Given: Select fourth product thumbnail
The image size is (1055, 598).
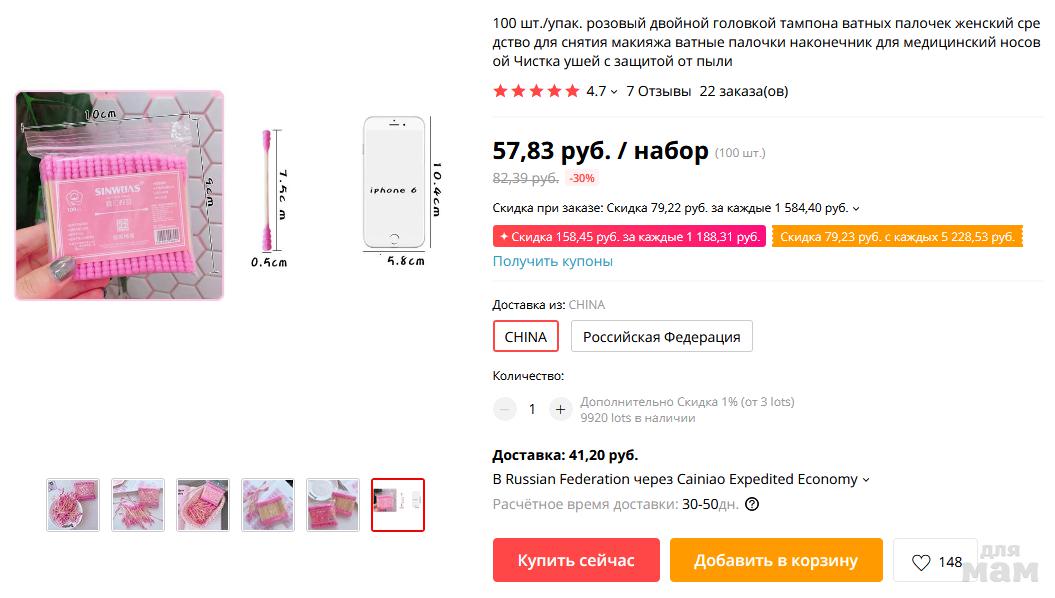Looking at the screenshot, I should (268, 505).
